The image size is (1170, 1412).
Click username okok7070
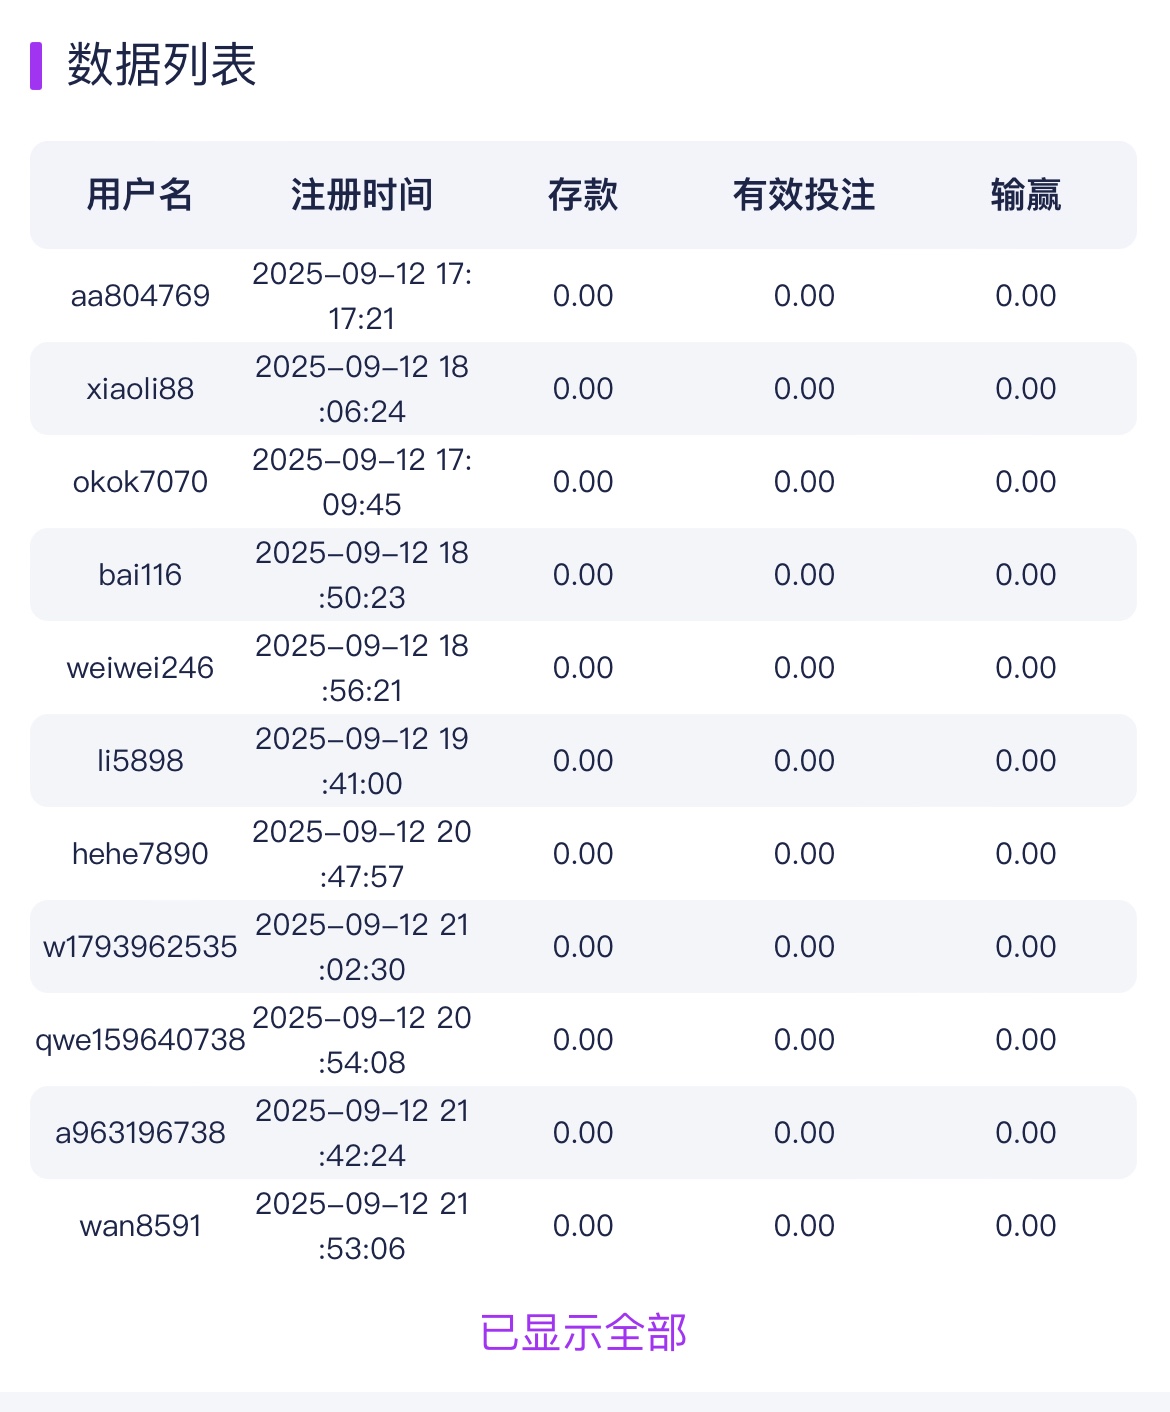tap(140, 482)
